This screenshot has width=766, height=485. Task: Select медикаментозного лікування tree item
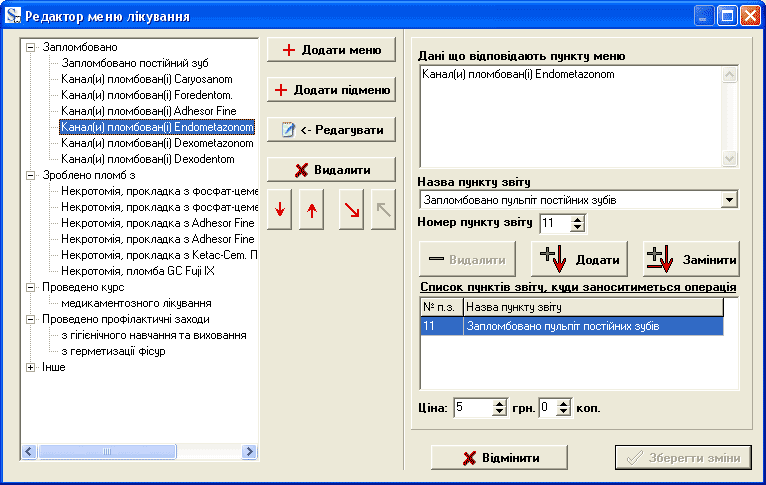tap(136, 303)
